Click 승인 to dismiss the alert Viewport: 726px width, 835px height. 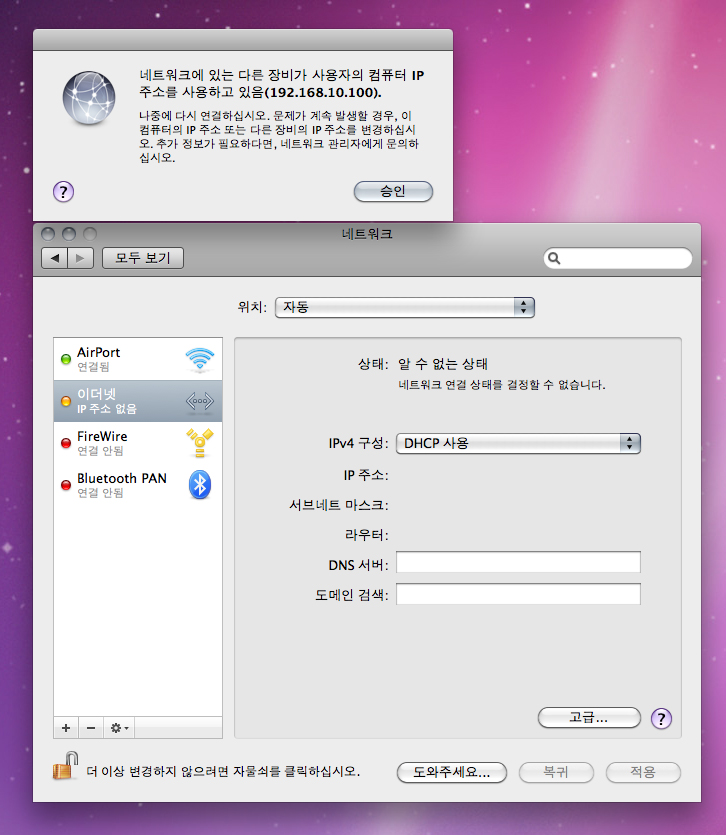coord(393,191)
